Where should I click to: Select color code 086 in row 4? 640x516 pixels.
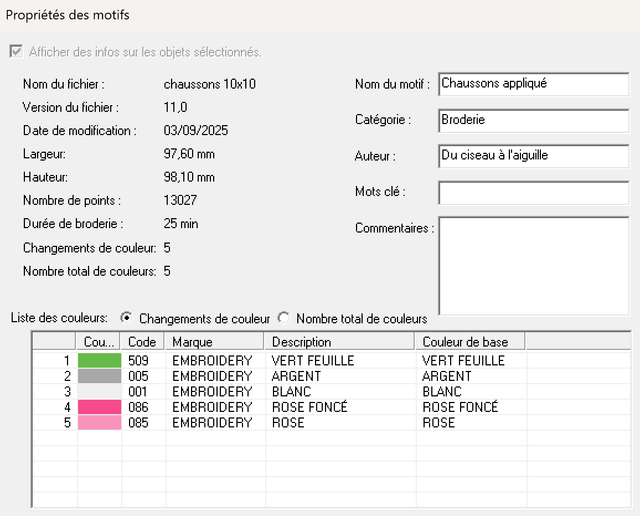tap(138, 408)
